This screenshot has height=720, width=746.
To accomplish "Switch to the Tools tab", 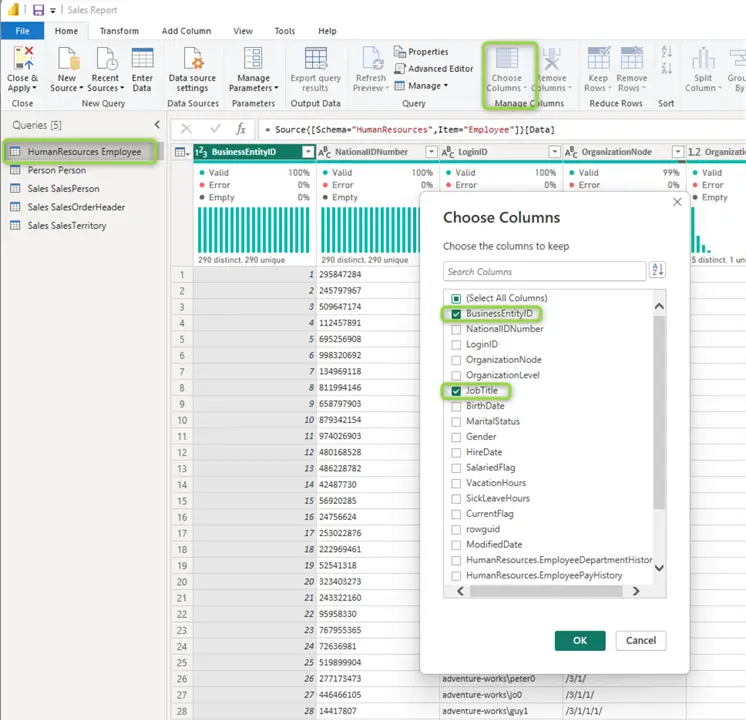I will [285, 31].
